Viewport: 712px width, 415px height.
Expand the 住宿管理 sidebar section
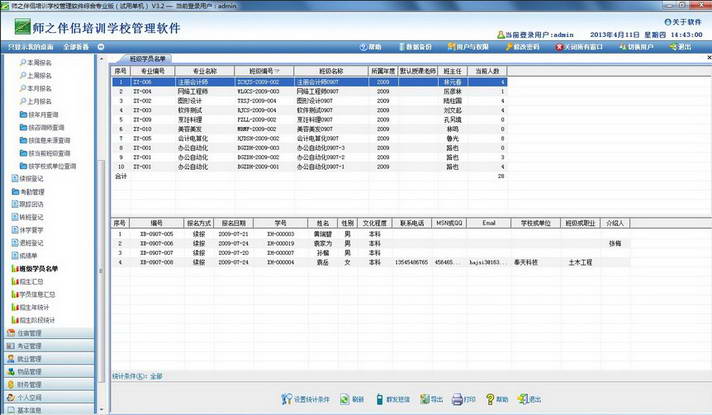[48, 333]
